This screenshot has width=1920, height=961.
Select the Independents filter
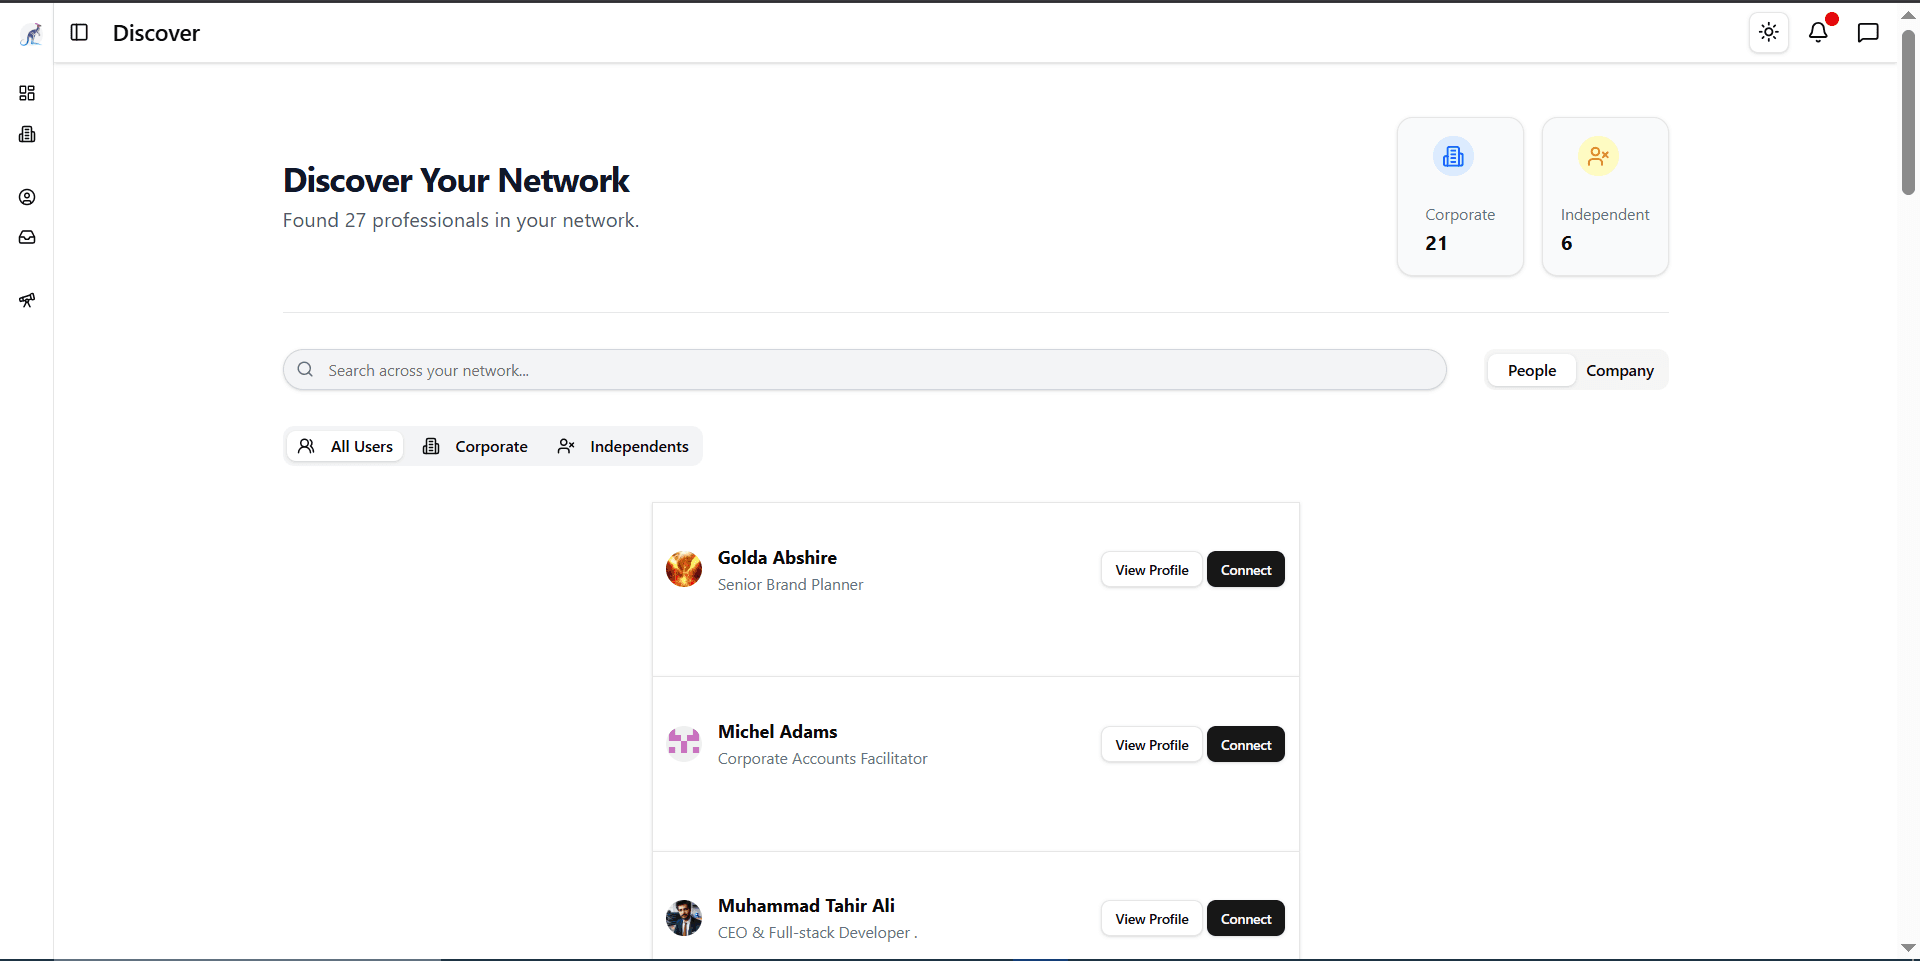623,446
